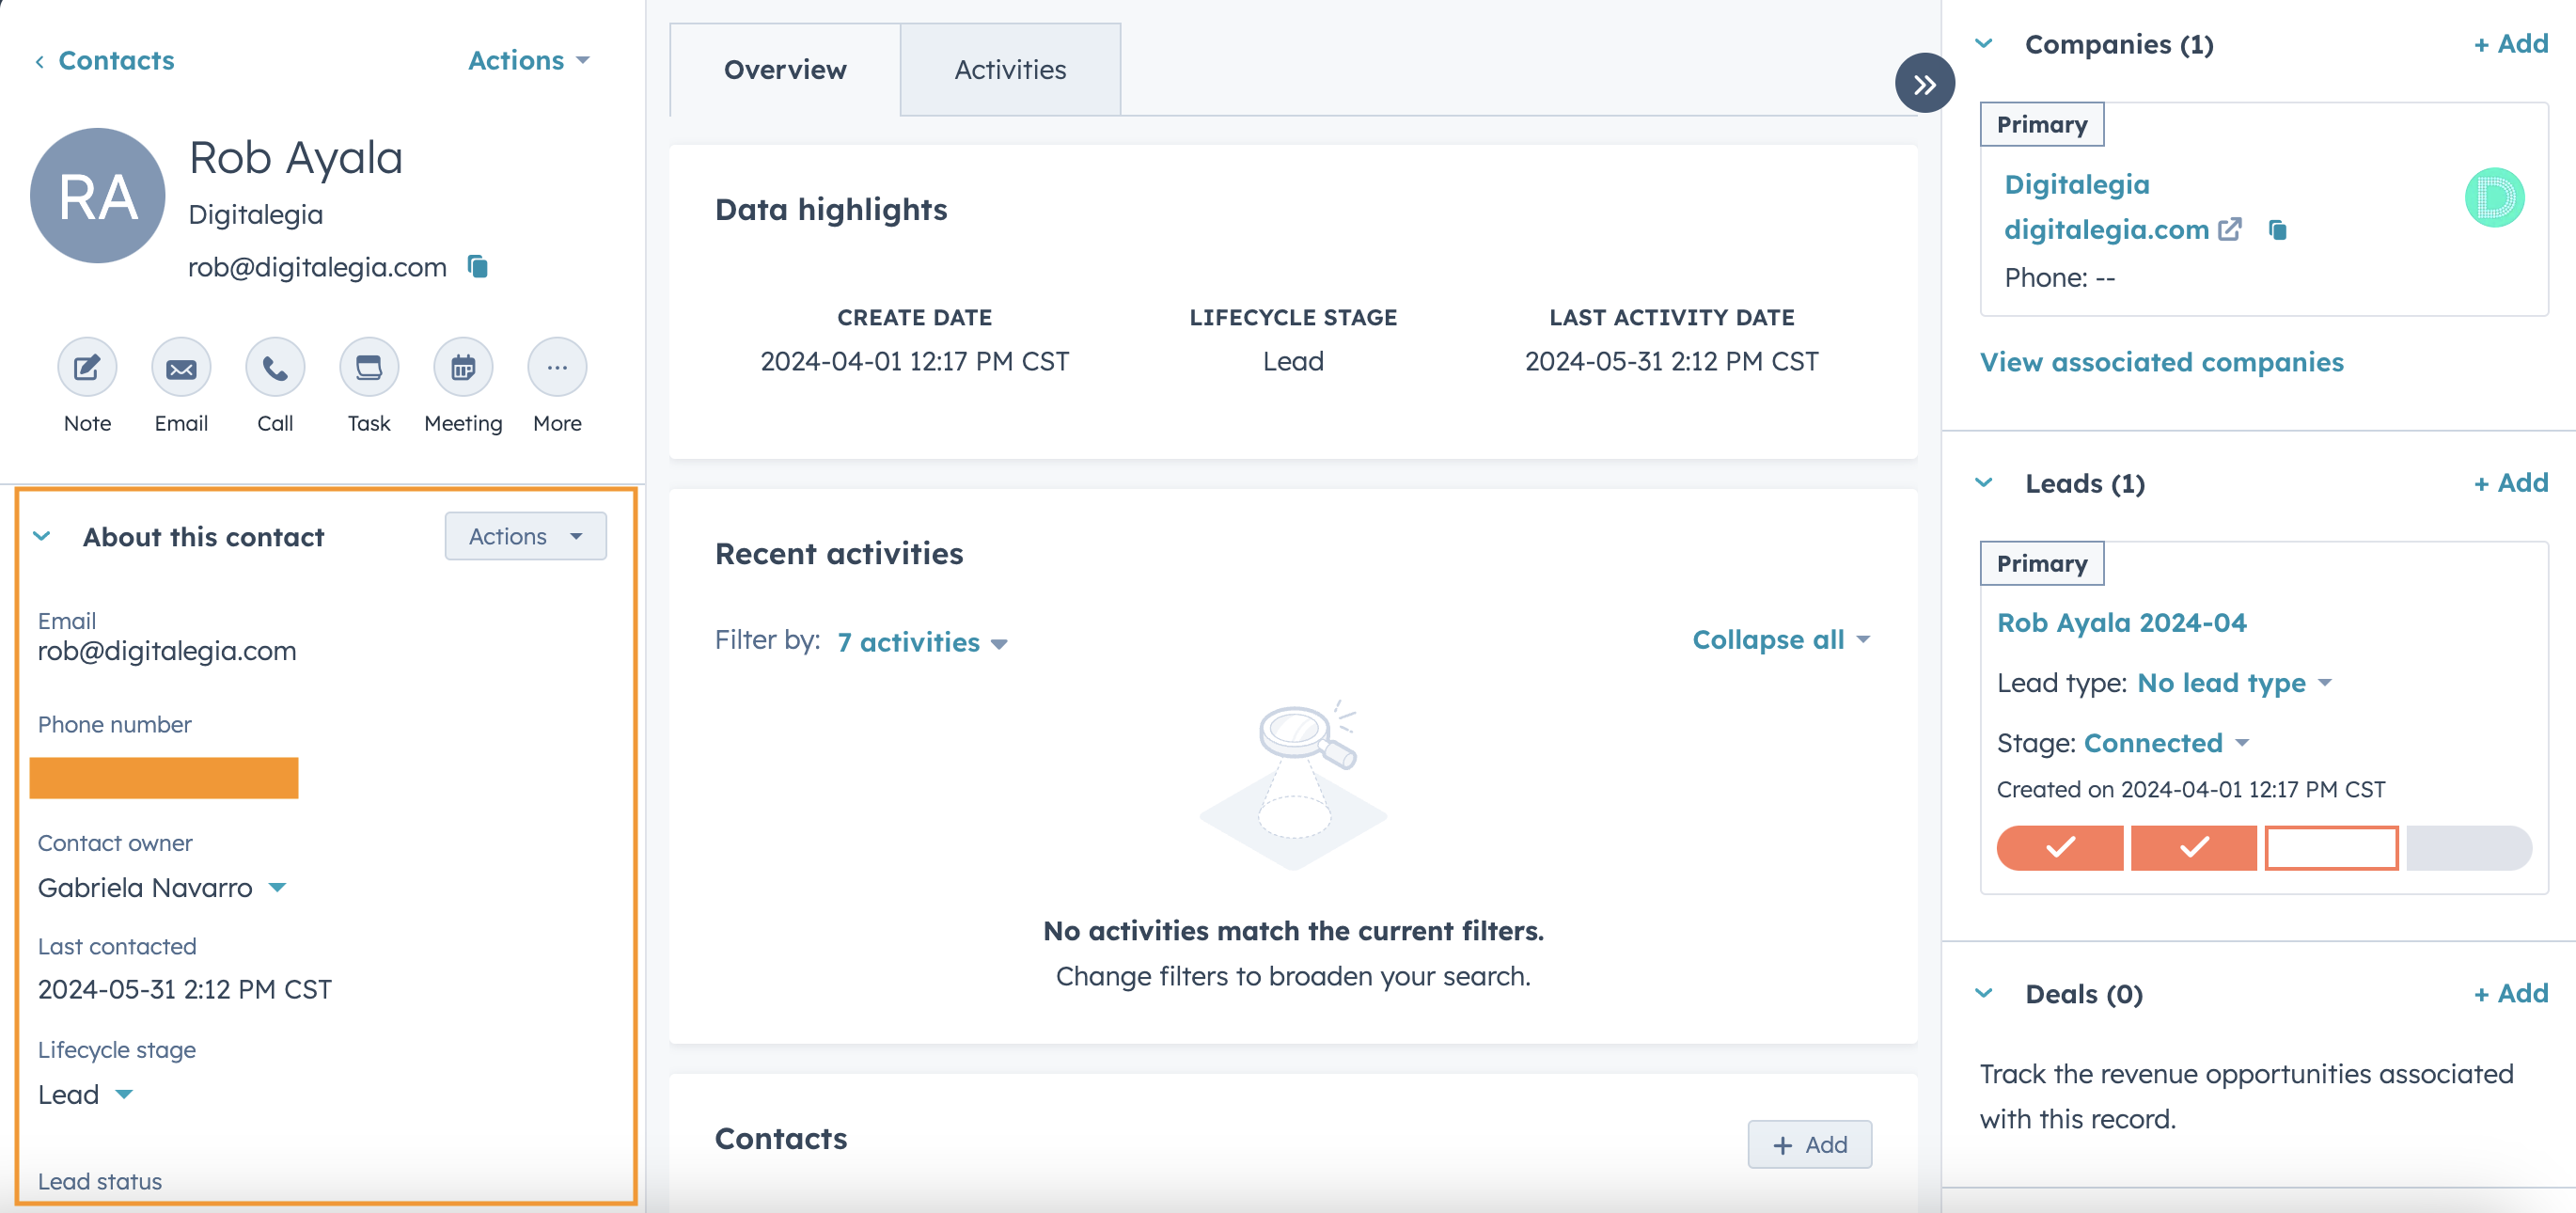Open the Digitalegia company record link
The width and height of the screenshot is (2576, 1213).
pyautogui.click(x=2076, y=184)
